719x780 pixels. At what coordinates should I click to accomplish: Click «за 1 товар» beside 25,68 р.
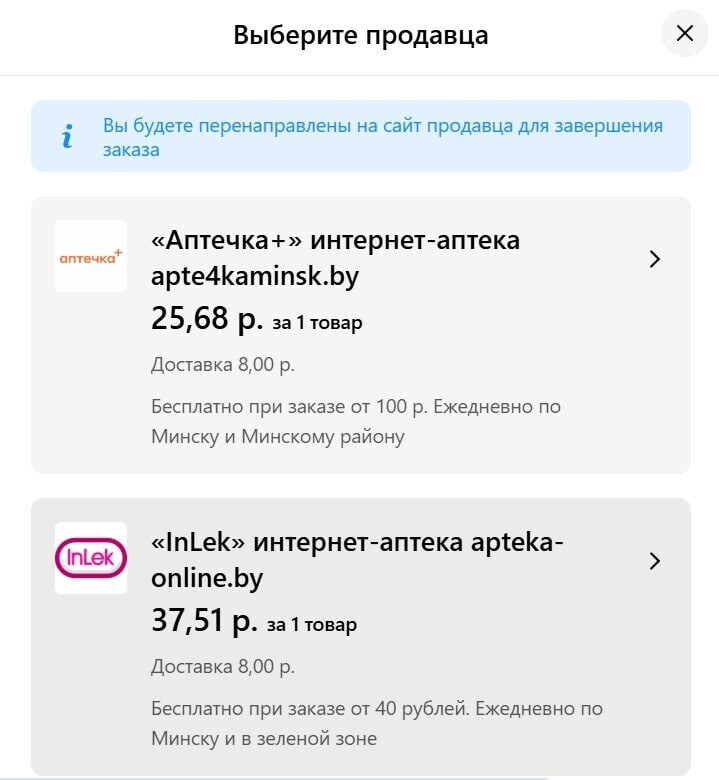[x=317, y=323]
